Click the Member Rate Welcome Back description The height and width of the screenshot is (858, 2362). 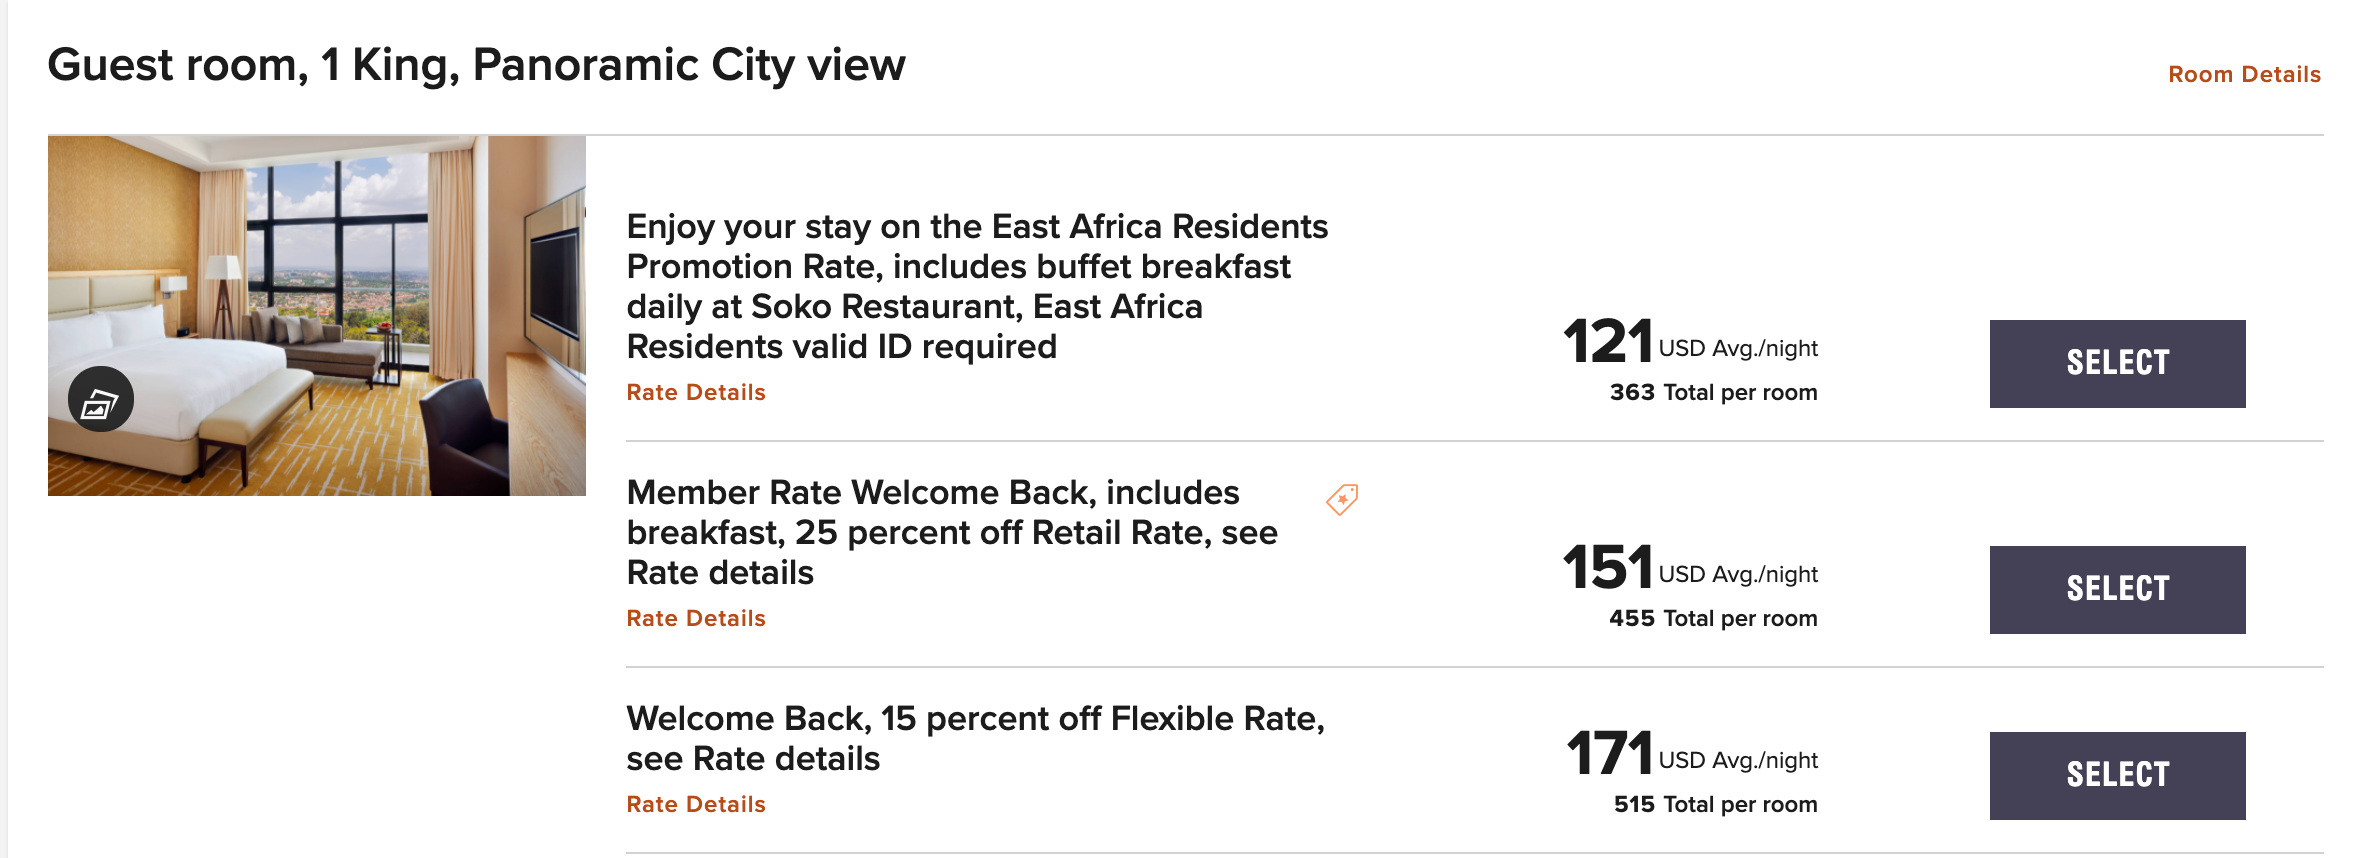pos(950,533)
